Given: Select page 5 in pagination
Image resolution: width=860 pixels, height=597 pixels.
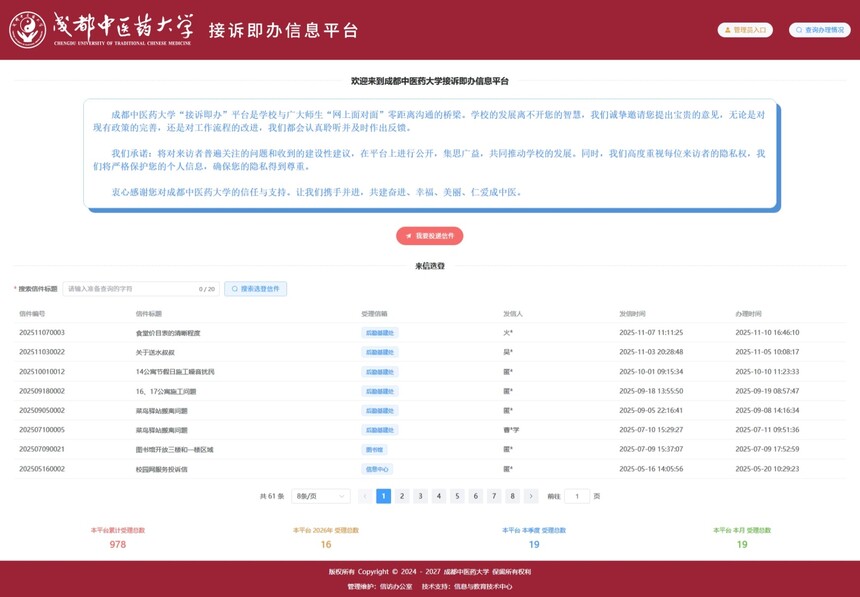Looking at the screenshot, I should pyautogui.click(x=457, y=496).
